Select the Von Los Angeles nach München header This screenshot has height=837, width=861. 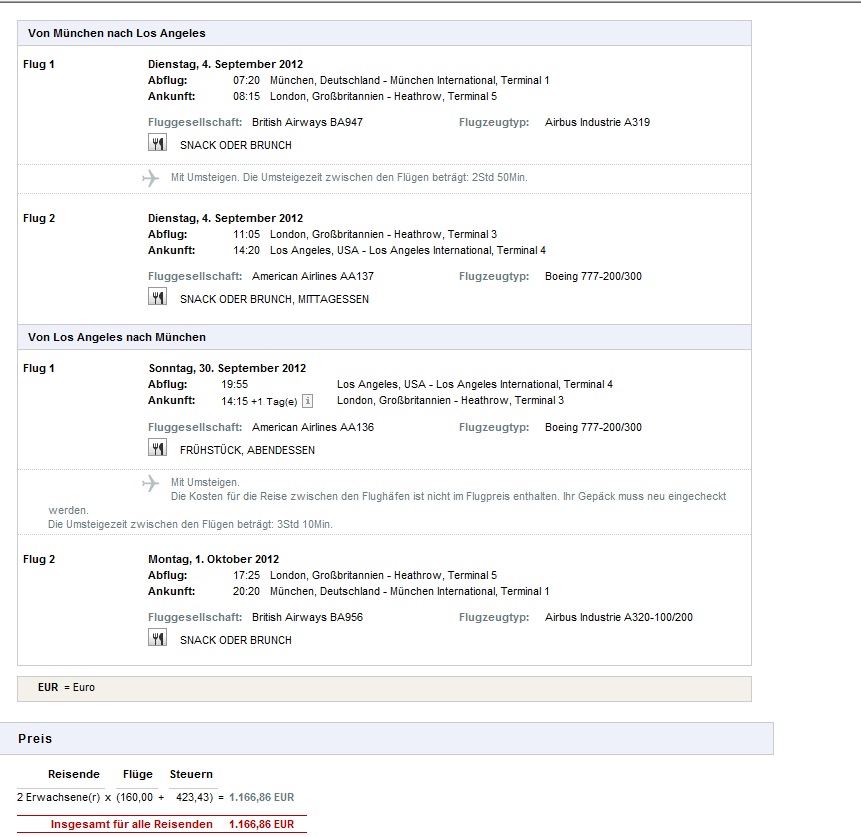click(x=117, y=337)
